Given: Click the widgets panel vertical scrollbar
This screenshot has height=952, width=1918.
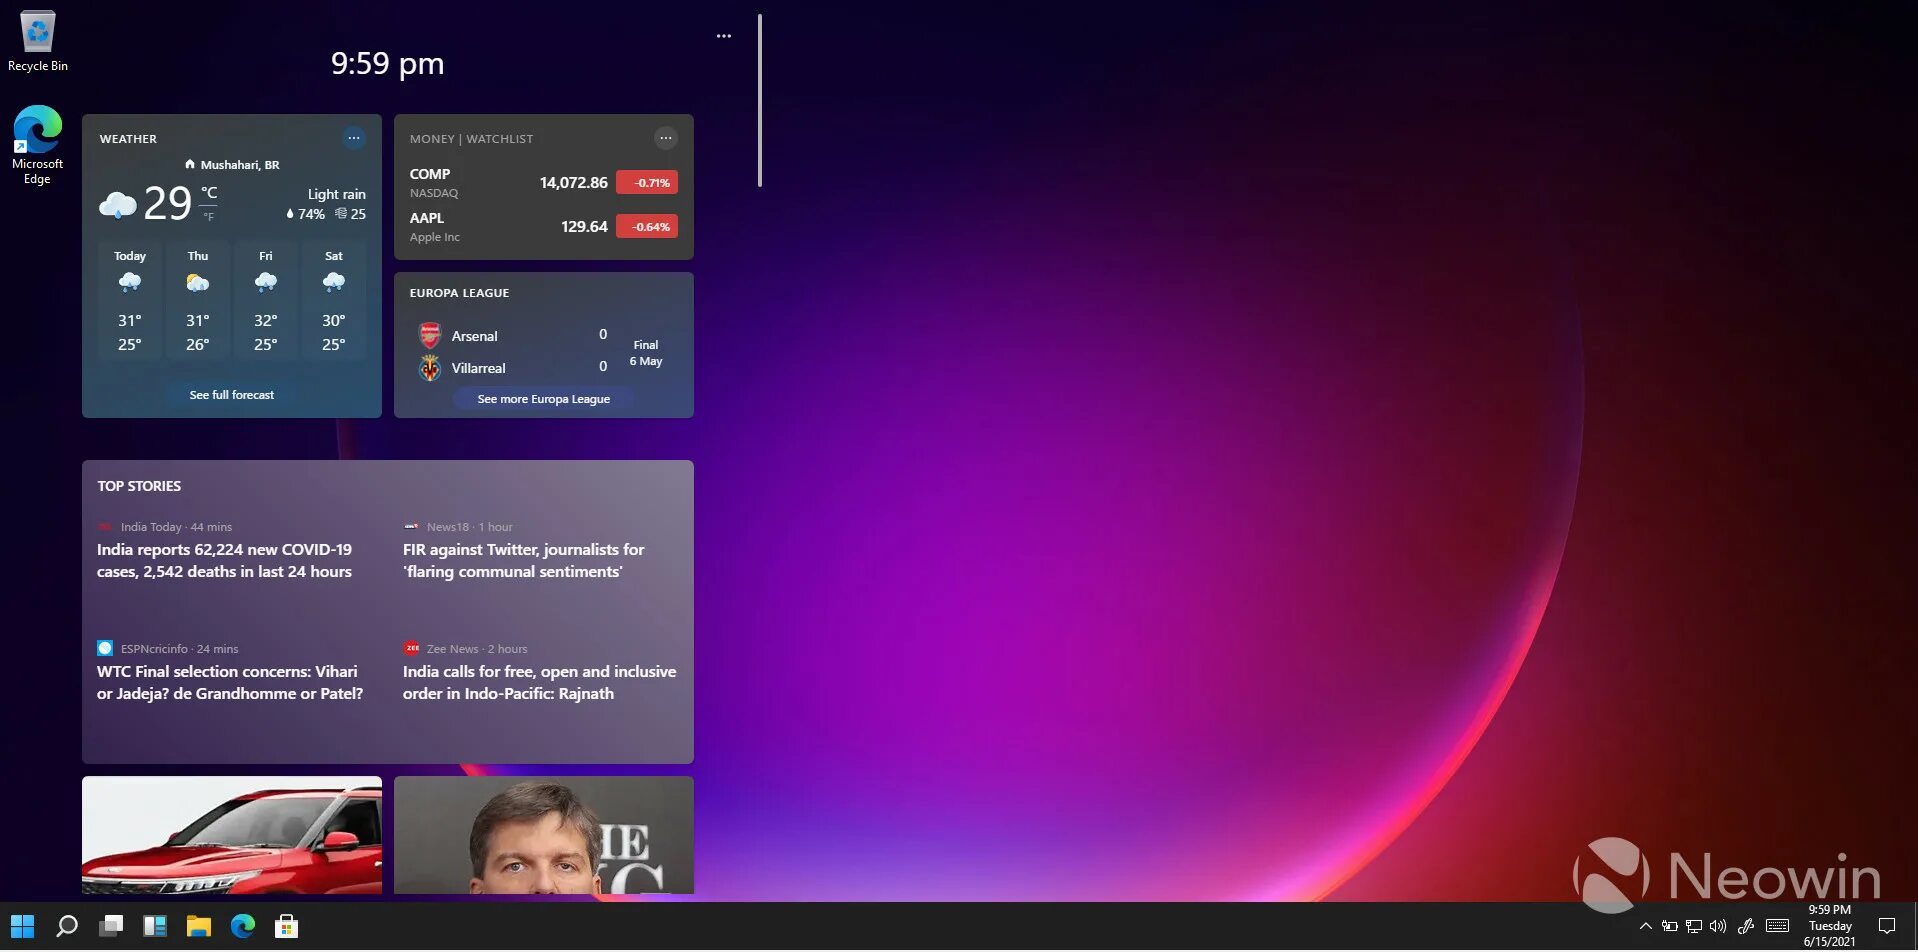Looking at the screenshot, I should click(x=760, y=100).
